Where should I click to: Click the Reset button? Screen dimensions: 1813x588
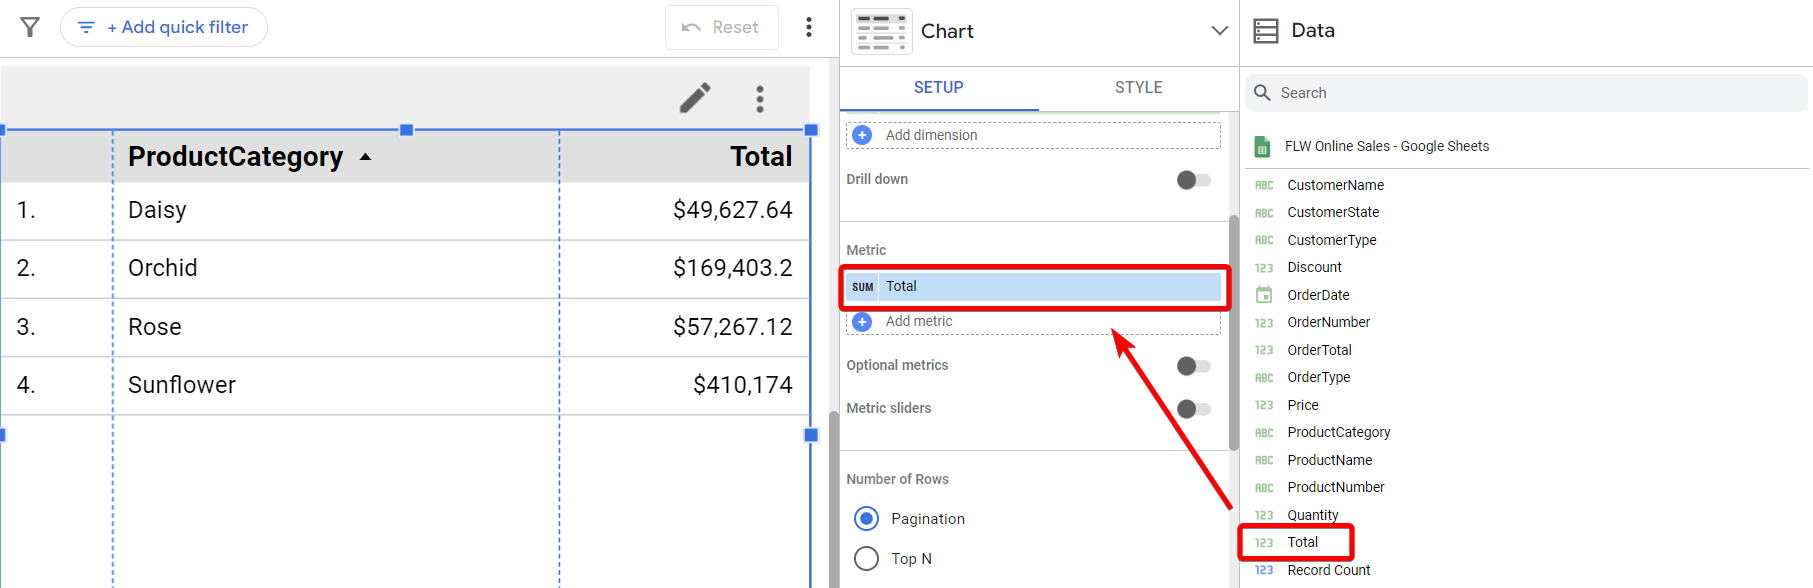click(721, 27)
